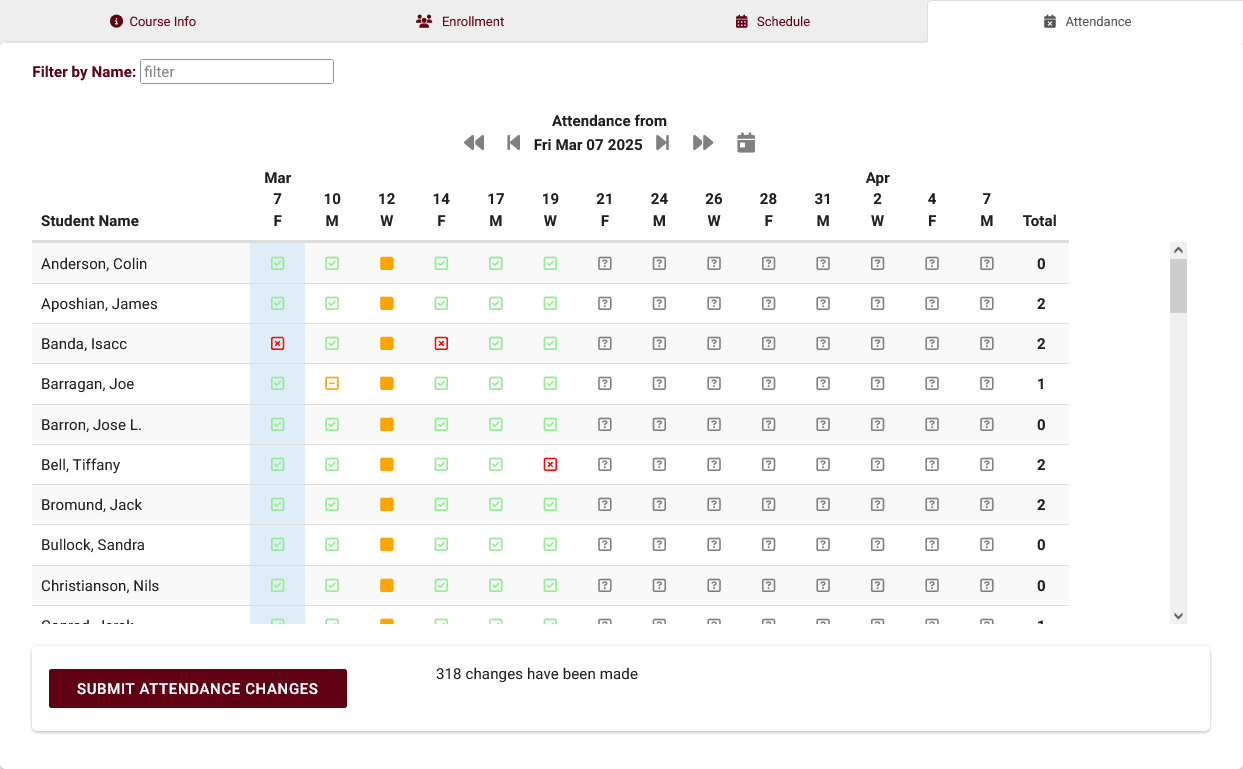Image resolution: width=1243 pixels, height=769 pixels.
Task: Open the calendar date picker icon
Action: [746, 143]
